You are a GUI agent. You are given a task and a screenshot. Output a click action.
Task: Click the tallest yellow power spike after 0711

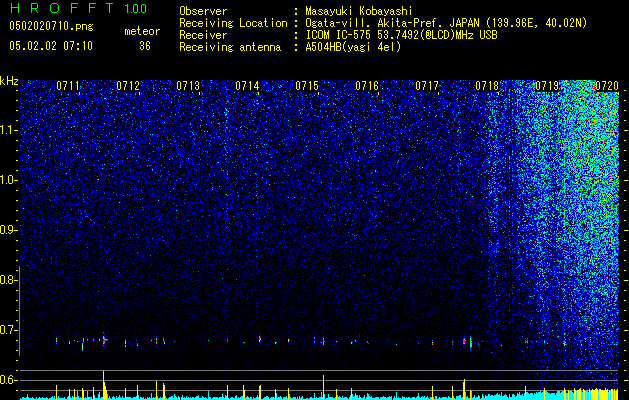pos(103,384)
